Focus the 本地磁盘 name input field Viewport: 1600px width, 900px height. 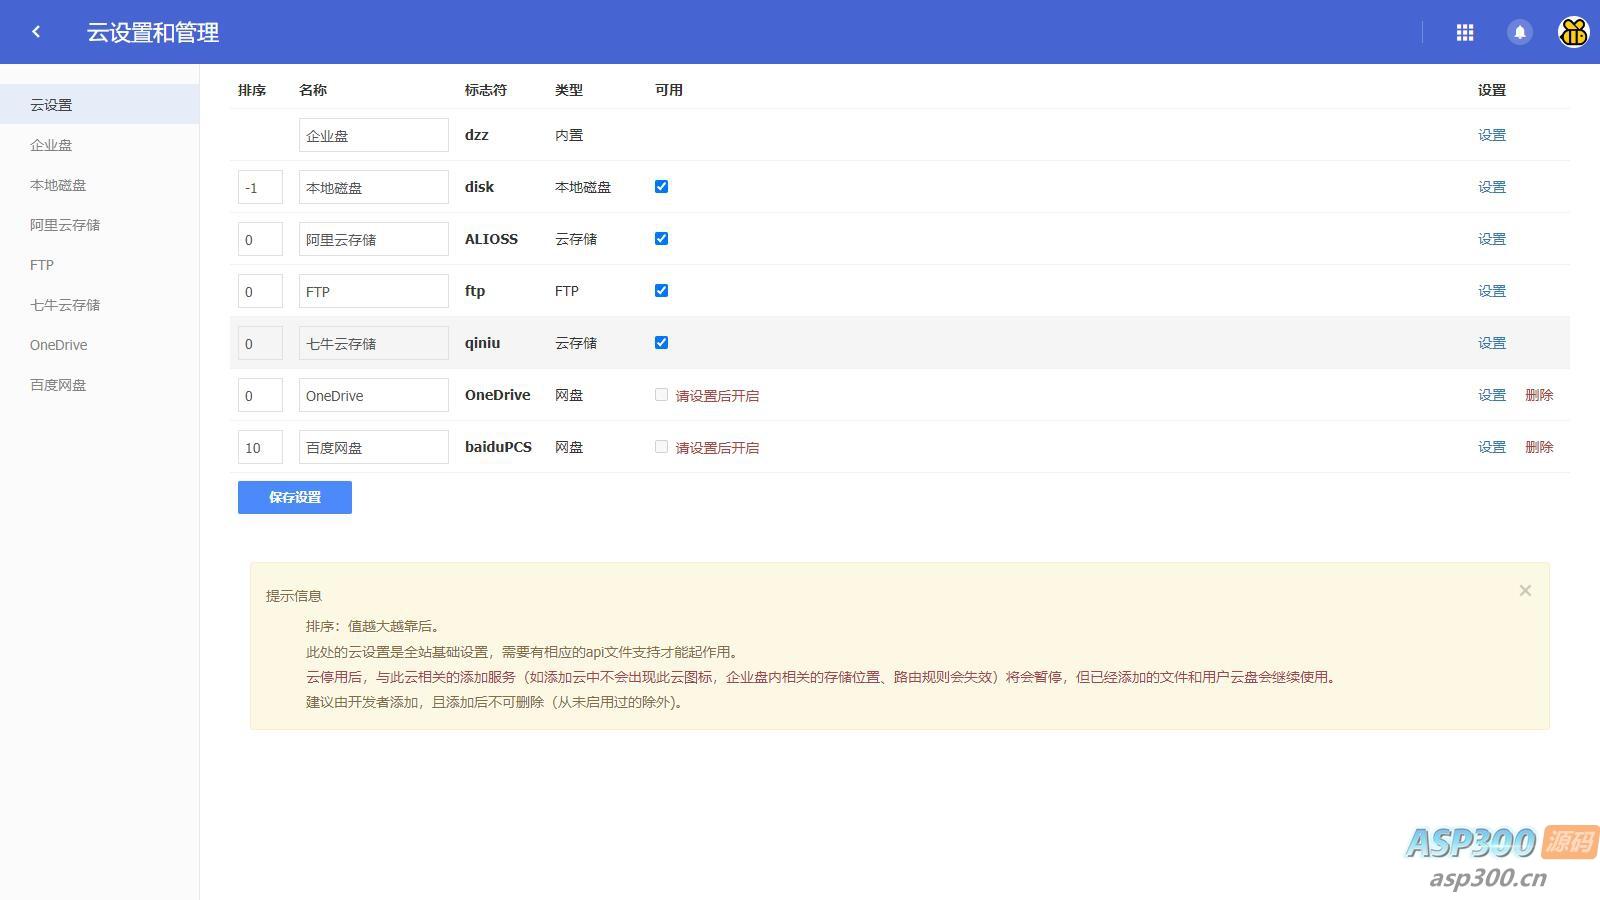coord(373,187)
